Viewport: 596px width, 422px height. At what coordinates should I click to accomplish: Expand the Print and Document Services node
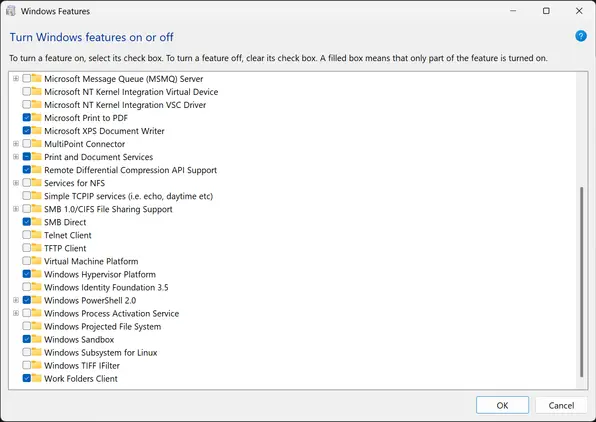pyautogui.click(x=16, y=157)
